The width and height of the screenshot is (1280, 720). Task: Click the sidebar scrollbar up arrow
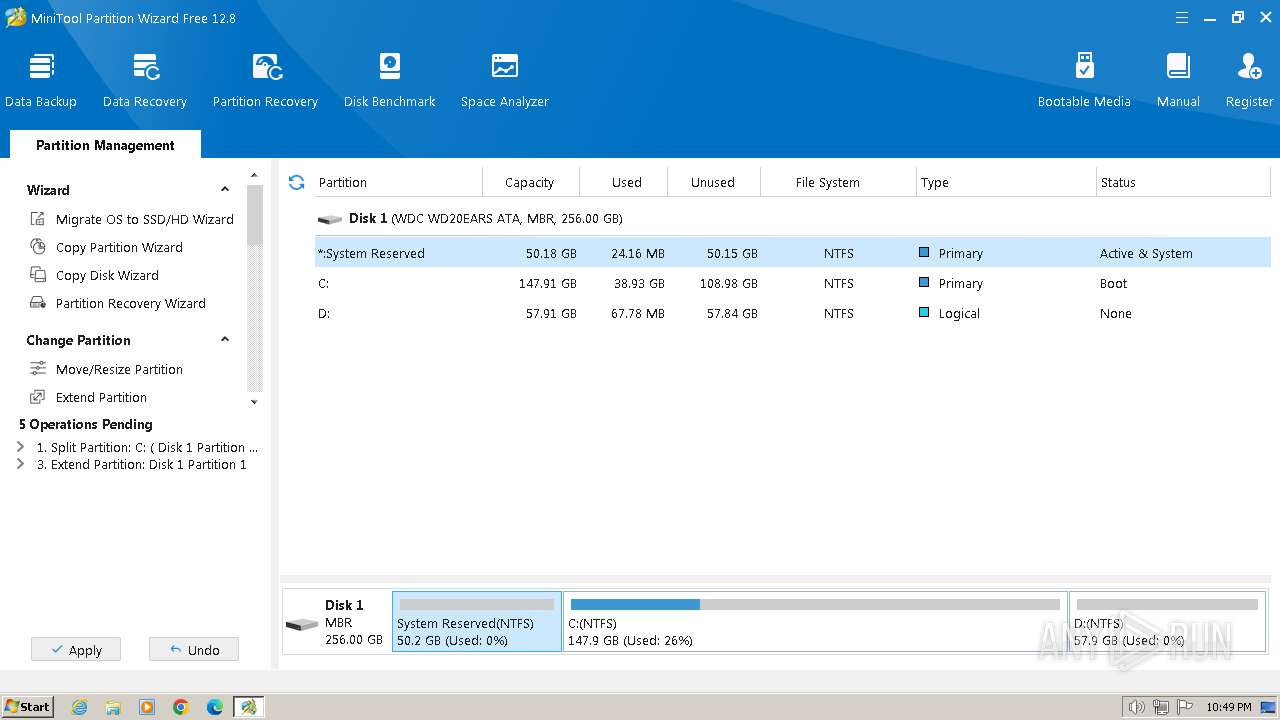pos(254,176)
